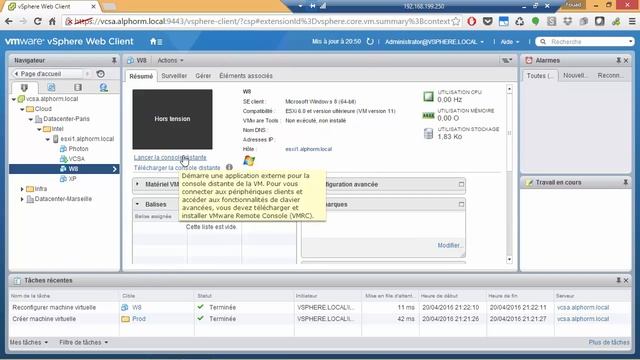Collapse the vcsa.alphorm.local tree node
The height and width of the screenshot is (360, 640).
[x=13, y=99]
